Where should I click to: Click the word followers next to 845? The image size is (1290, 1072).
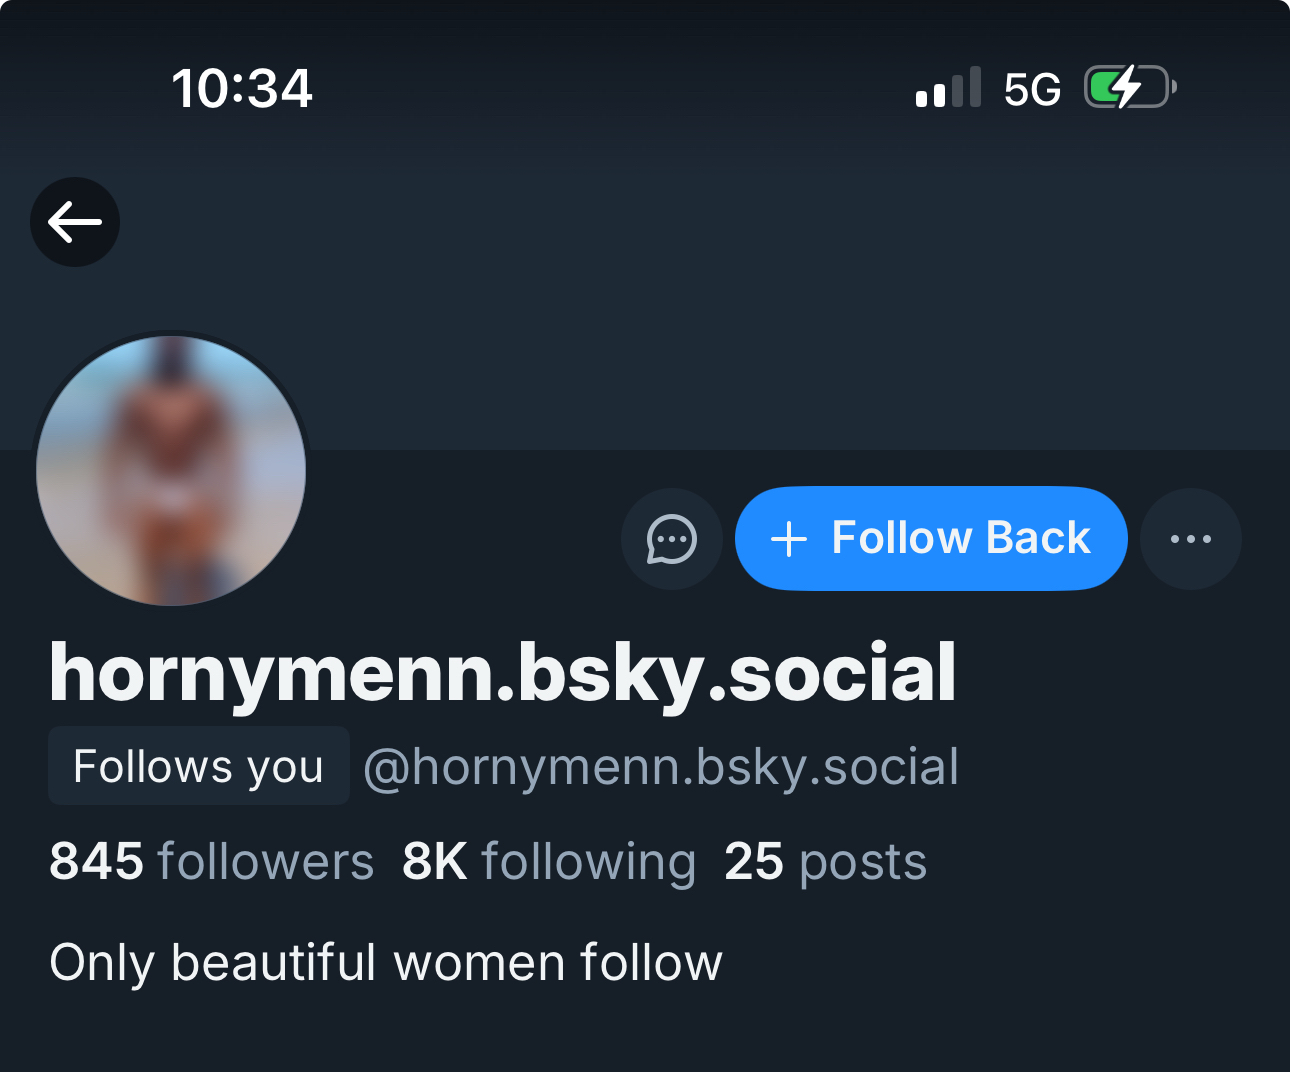click(265, 861)
